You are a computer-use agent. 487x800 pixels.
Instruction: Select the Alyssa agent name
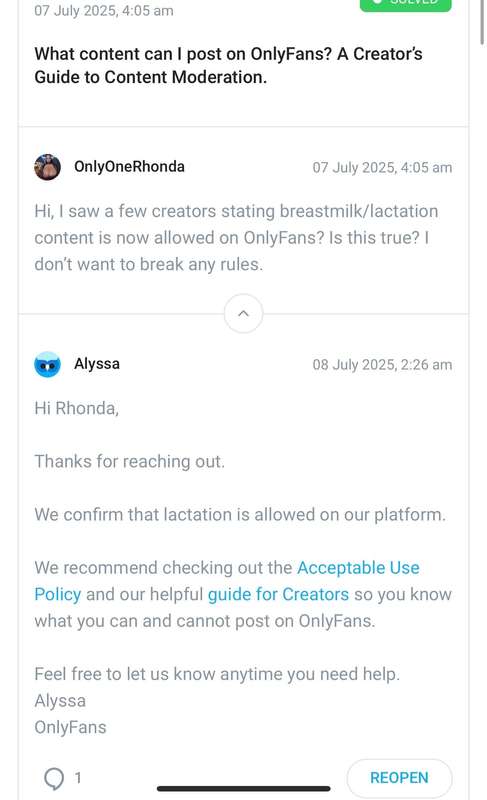point(97,364)
